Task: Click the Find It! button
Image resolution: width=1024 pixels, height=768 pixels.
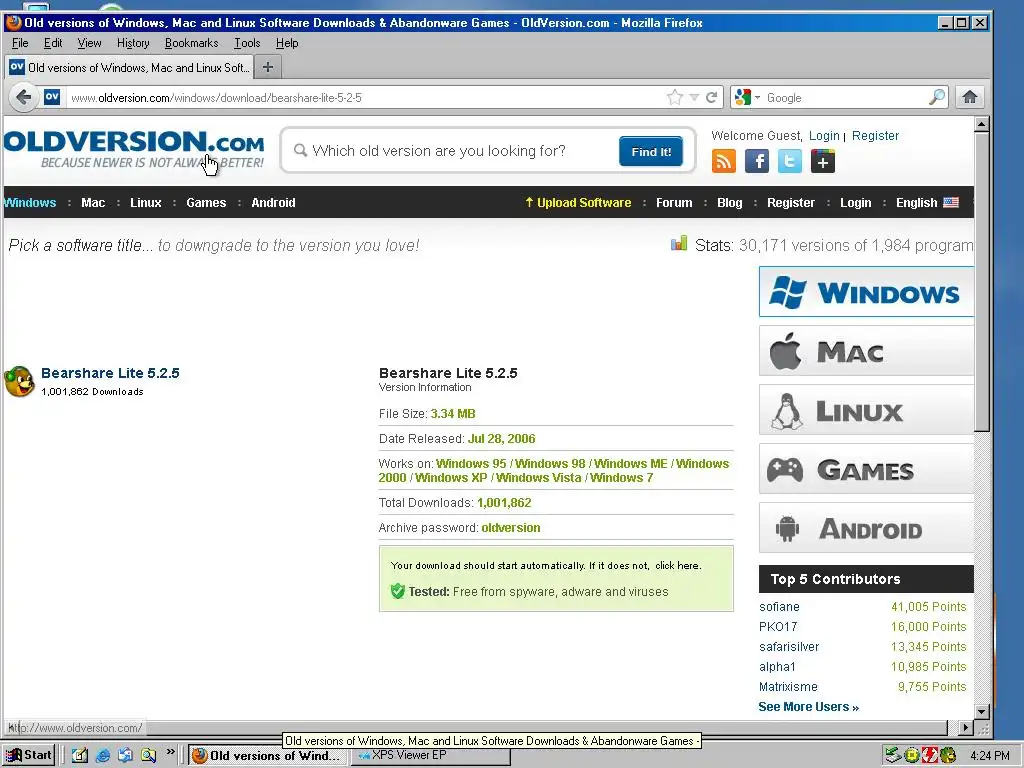Action: pos(651,152)
